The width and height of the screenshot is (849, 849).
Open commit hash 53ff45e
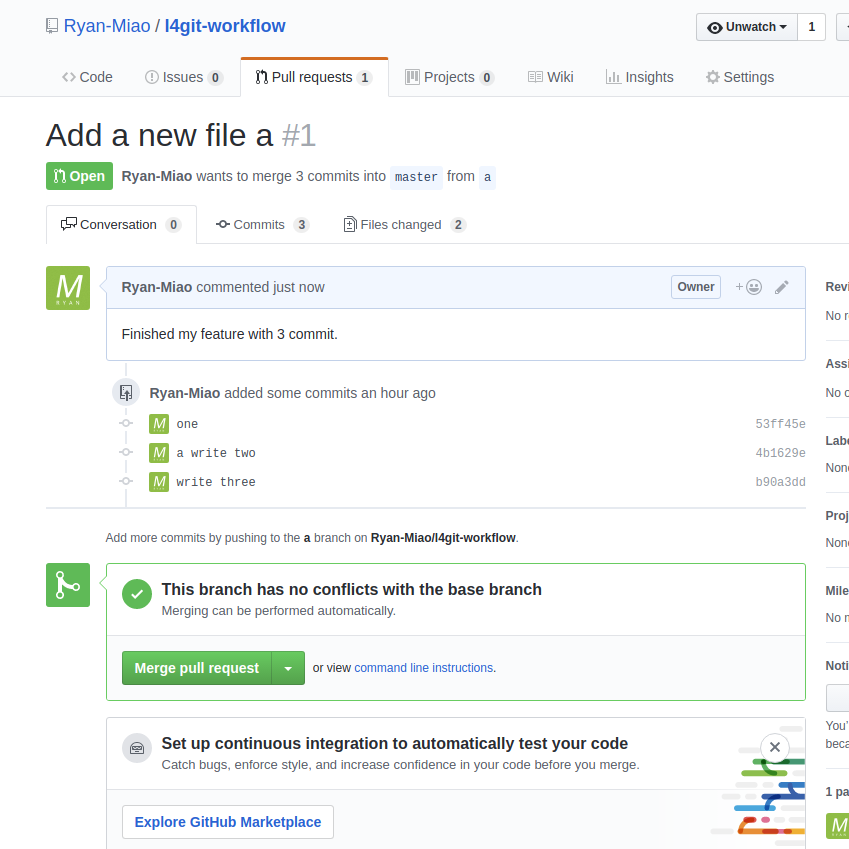[x=780, y=424]
